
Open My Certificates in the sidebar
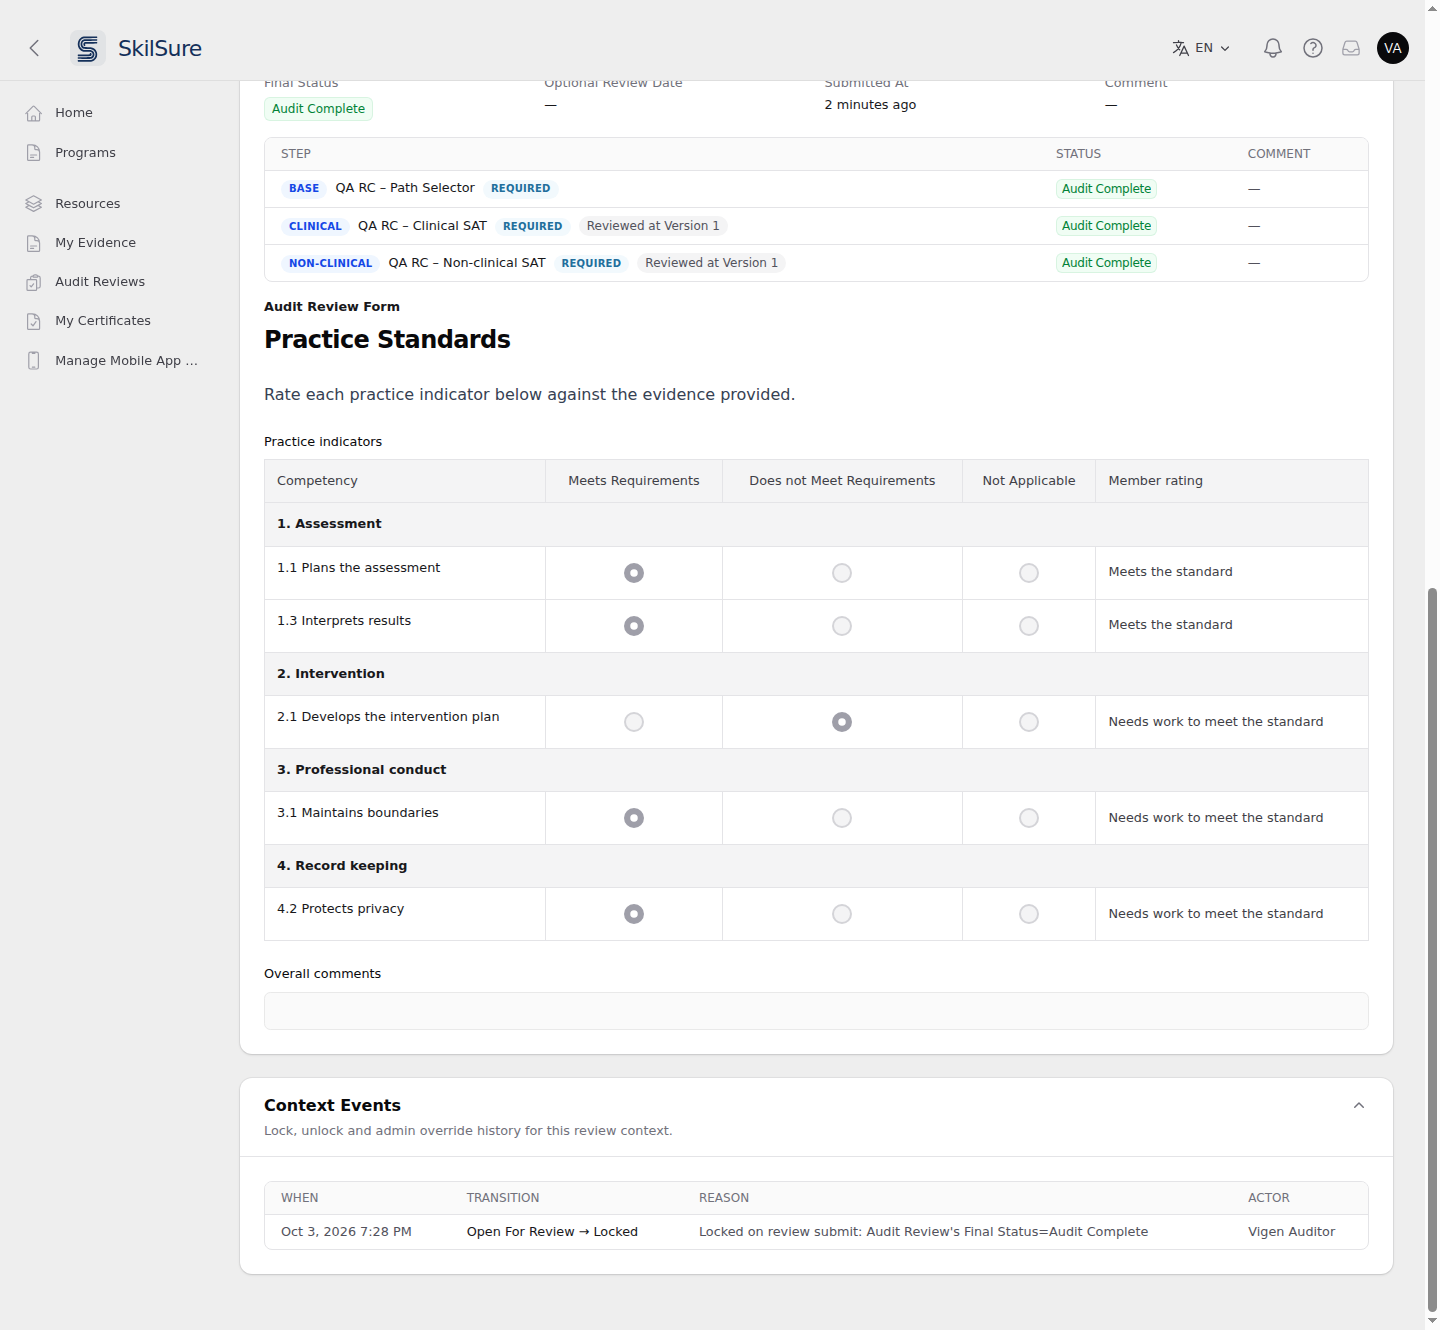(103, 321)
